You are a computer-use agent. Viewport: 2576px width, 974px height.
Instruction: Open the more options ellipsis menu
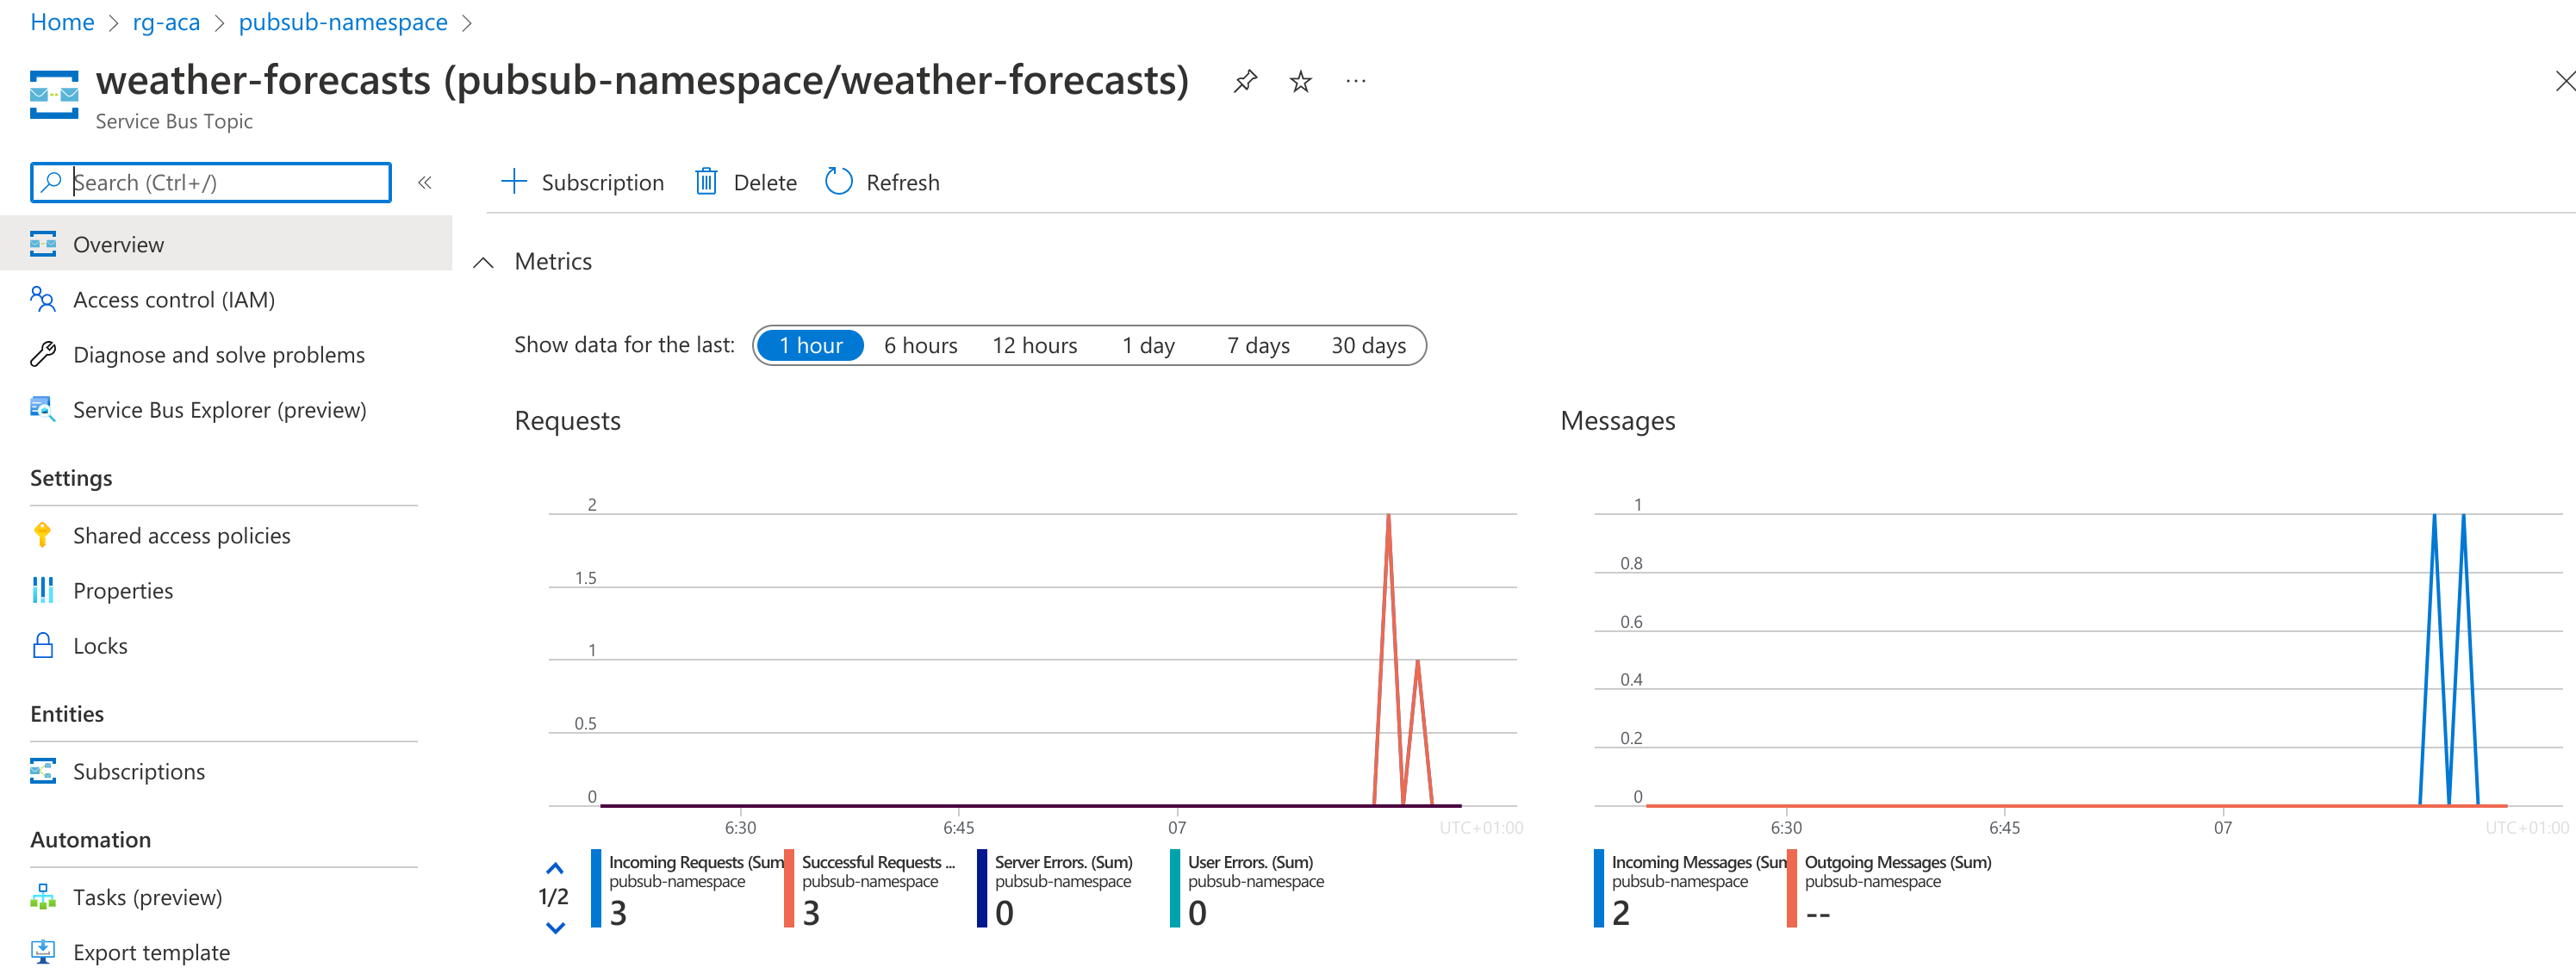[x=1355, y=81]
